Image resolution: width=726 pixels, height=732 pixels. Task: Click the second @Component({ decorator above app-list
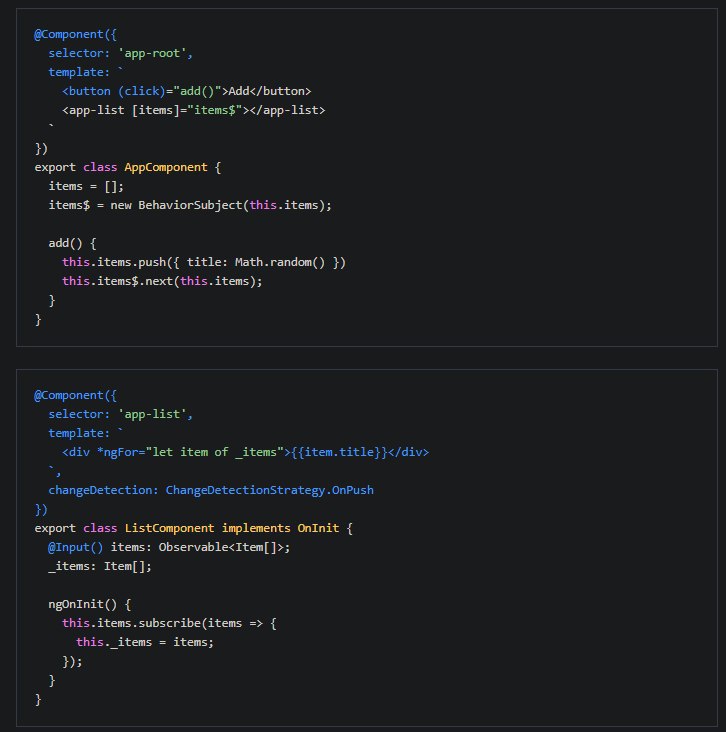(x=76, y=395)
